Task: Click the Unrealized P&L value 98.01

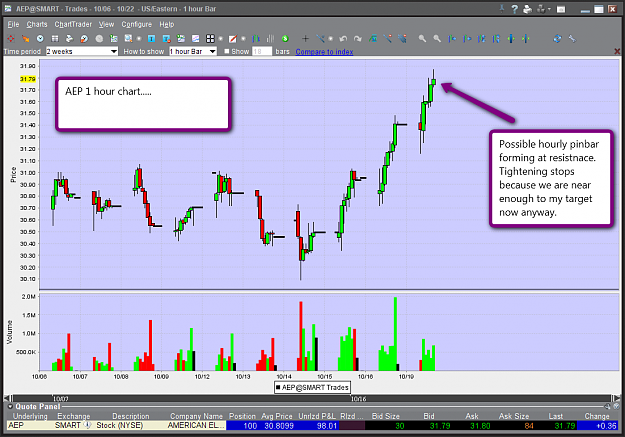Action: [327, 425]
